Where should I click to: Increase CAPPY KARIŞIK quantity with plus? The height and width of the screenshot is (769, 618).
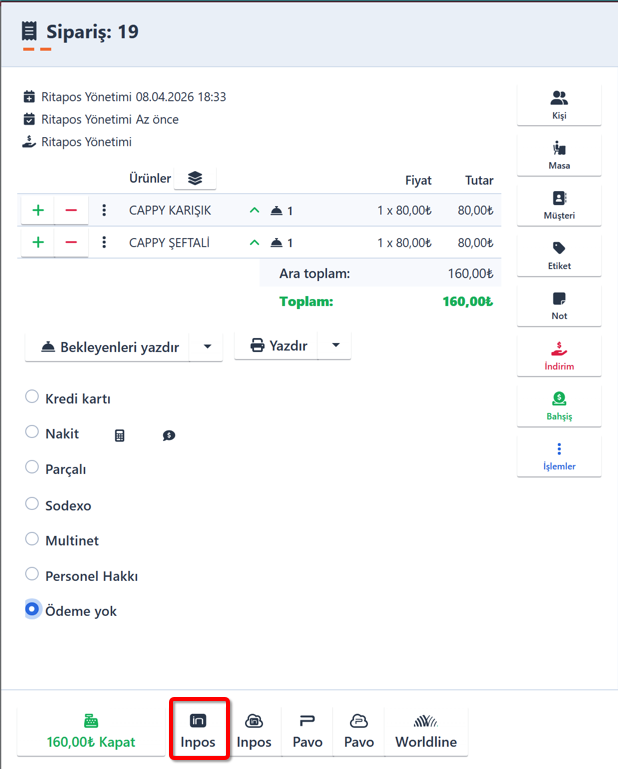pos(38,211)
